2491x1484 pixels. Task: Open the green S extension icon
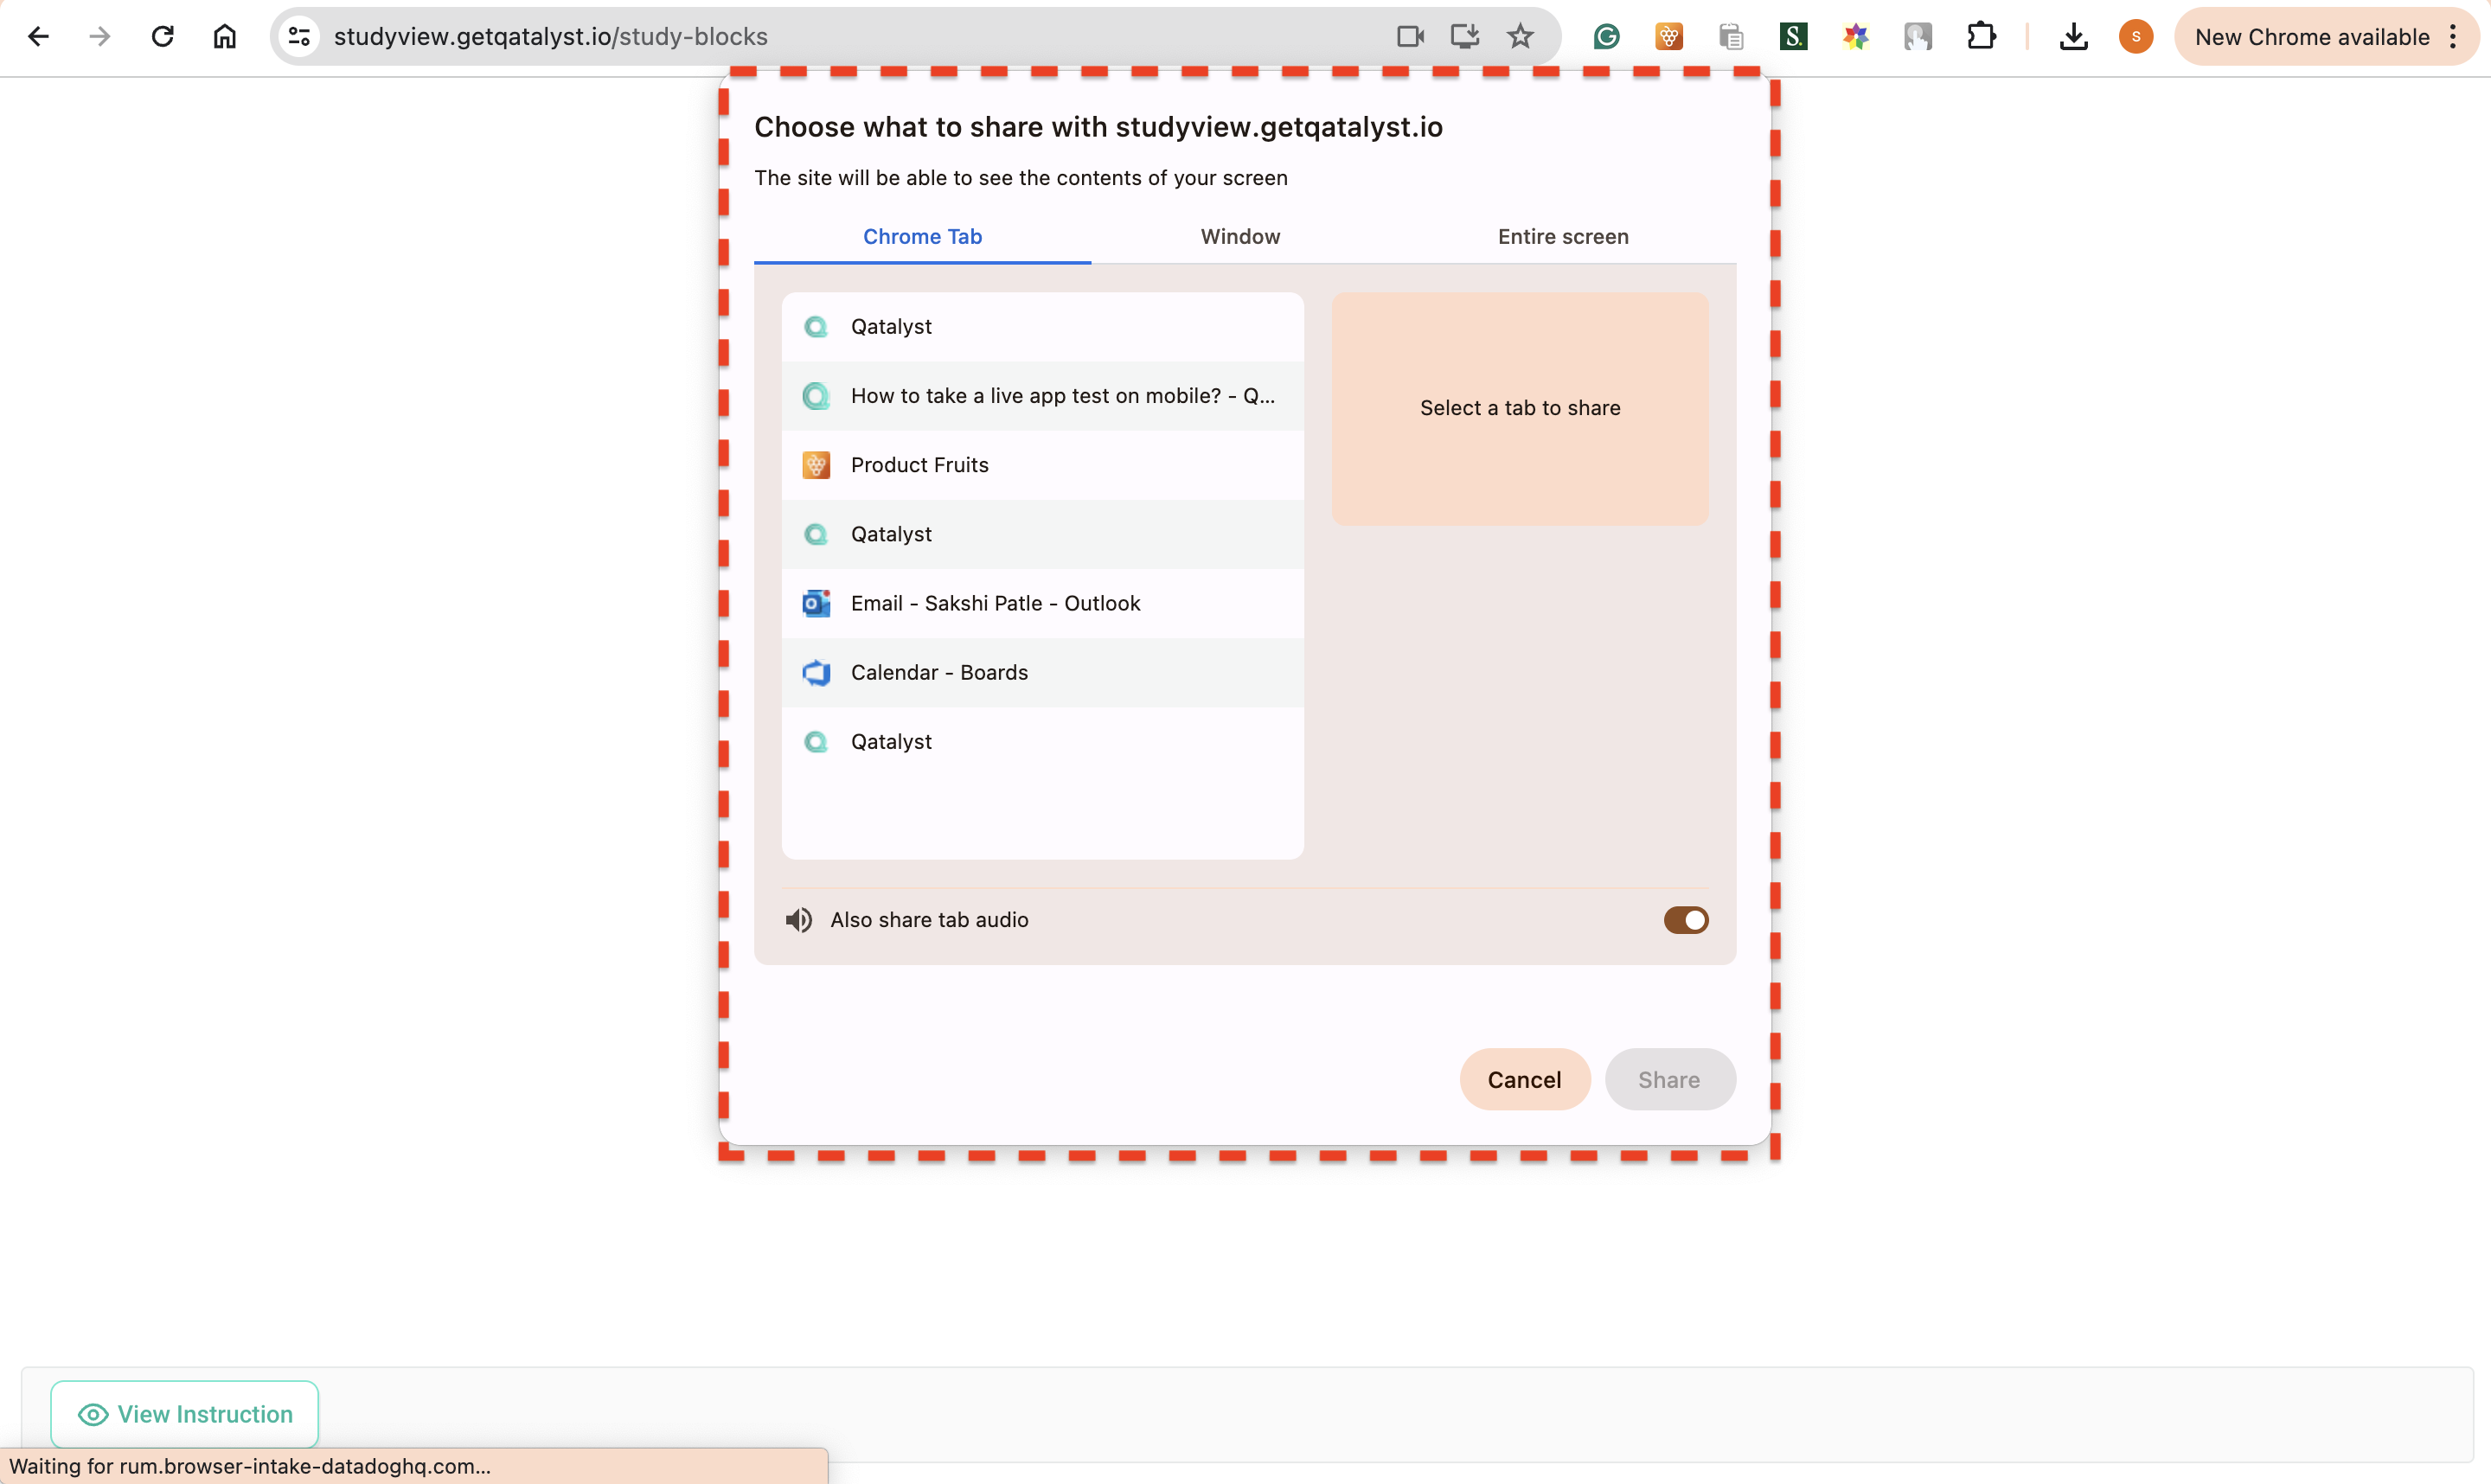click(1793, 37)
